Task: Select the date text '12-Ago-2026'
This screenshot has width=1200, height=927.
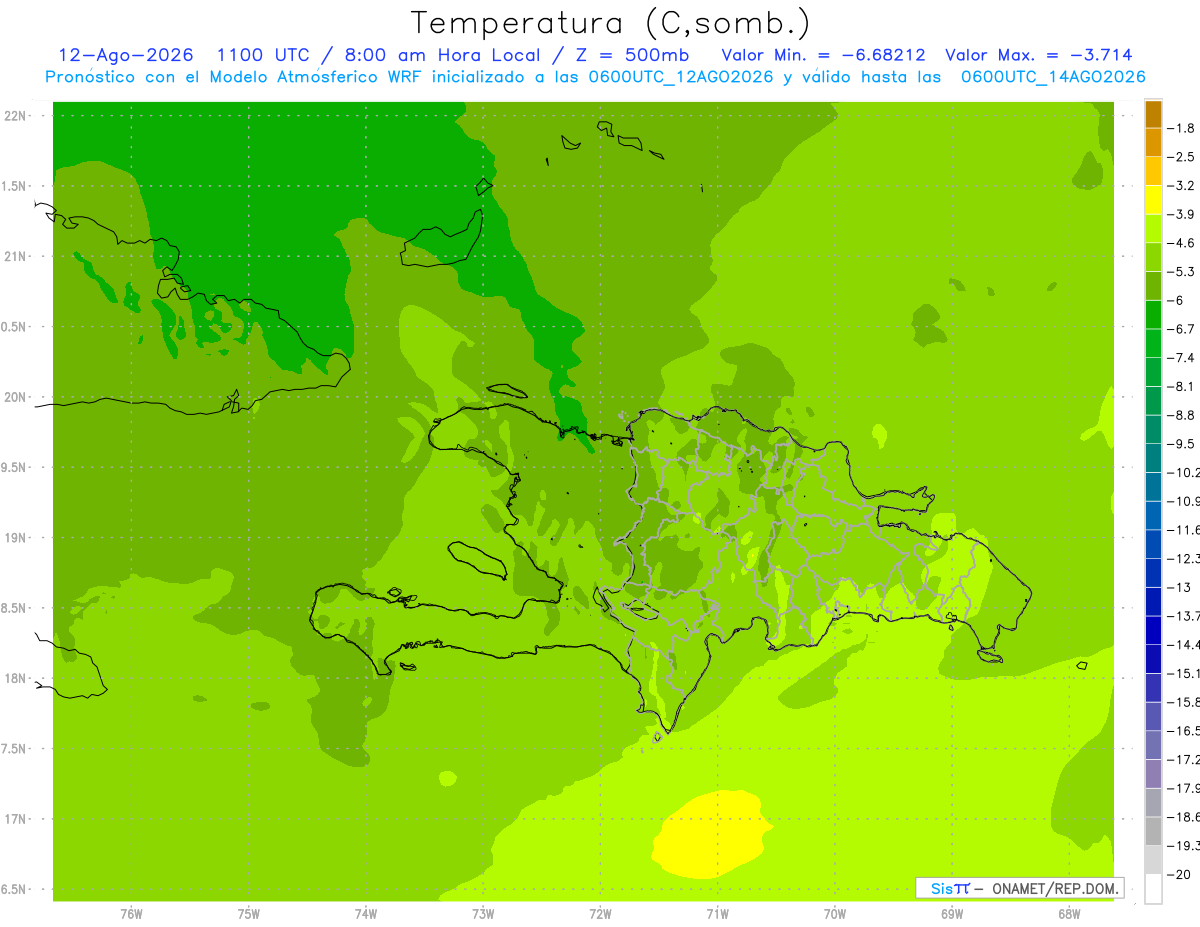Action: (125, 55)
